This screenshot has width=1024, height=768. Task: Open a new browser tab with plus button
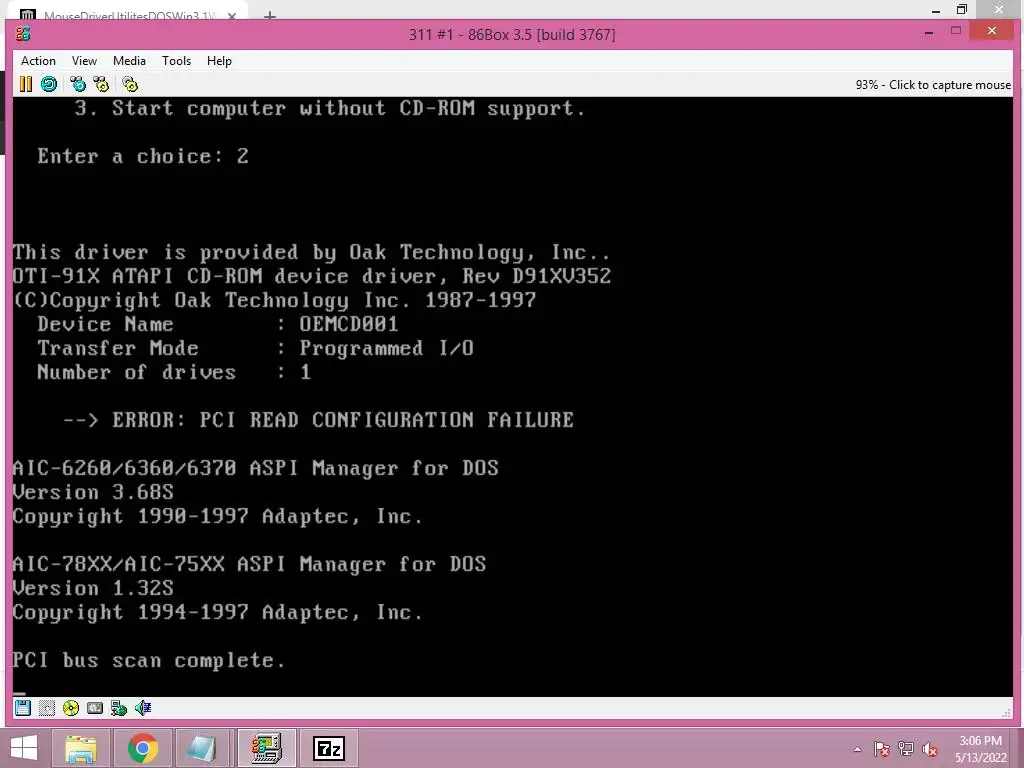tap(270, 15)
